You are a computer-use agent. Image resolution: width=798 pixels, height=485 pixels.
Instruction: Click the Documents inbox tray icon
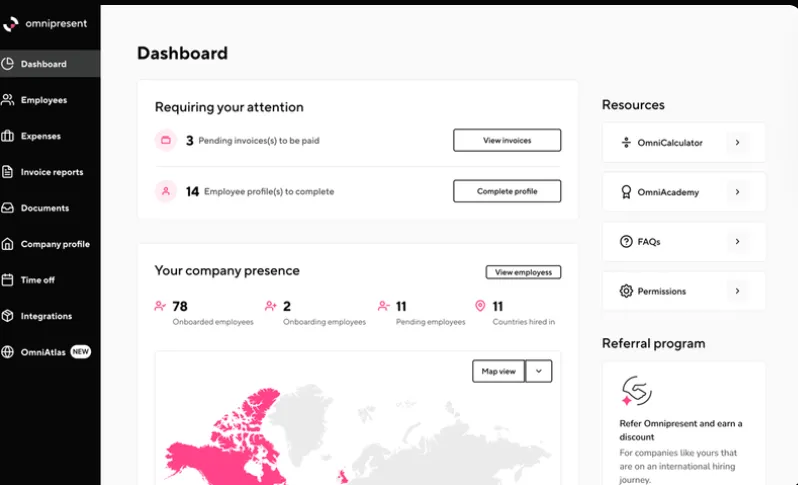[7, 208]
